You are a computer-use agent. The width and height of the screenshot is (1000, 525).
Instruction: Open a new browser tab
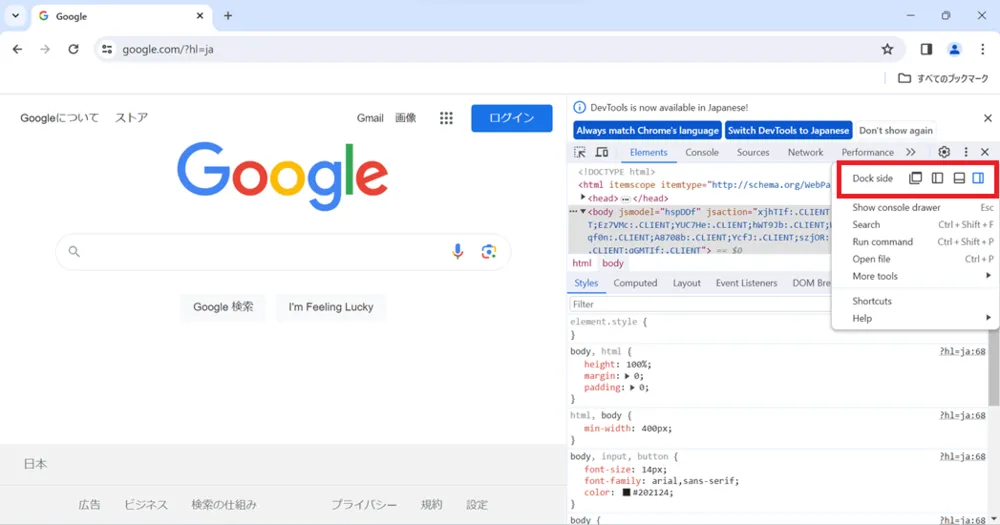coord(228,16)
